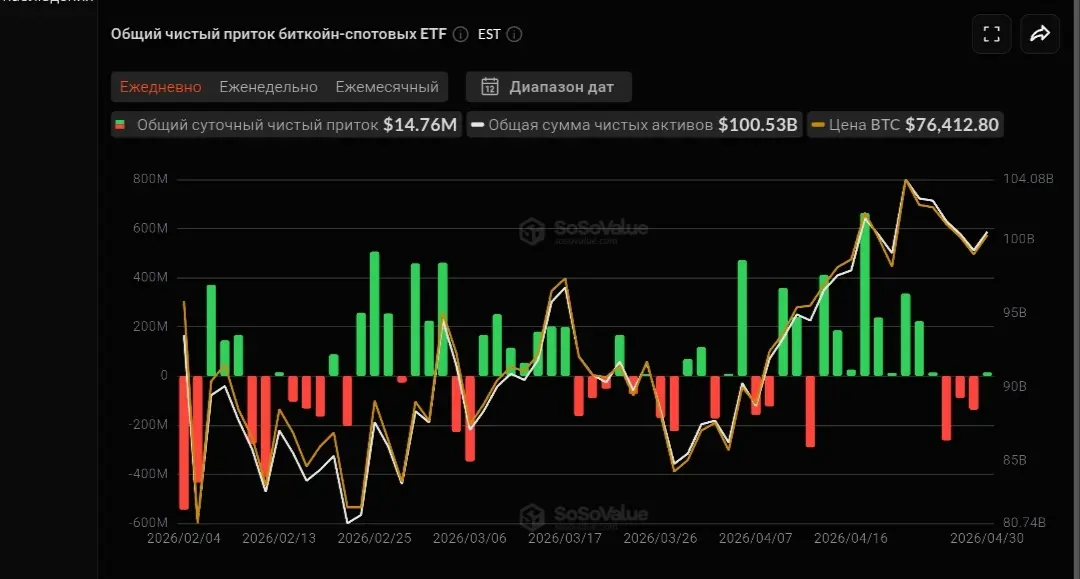1080x579 pixels.
Task: Click the tallest green bar, above 600M
Action: (x=864, y=295)
